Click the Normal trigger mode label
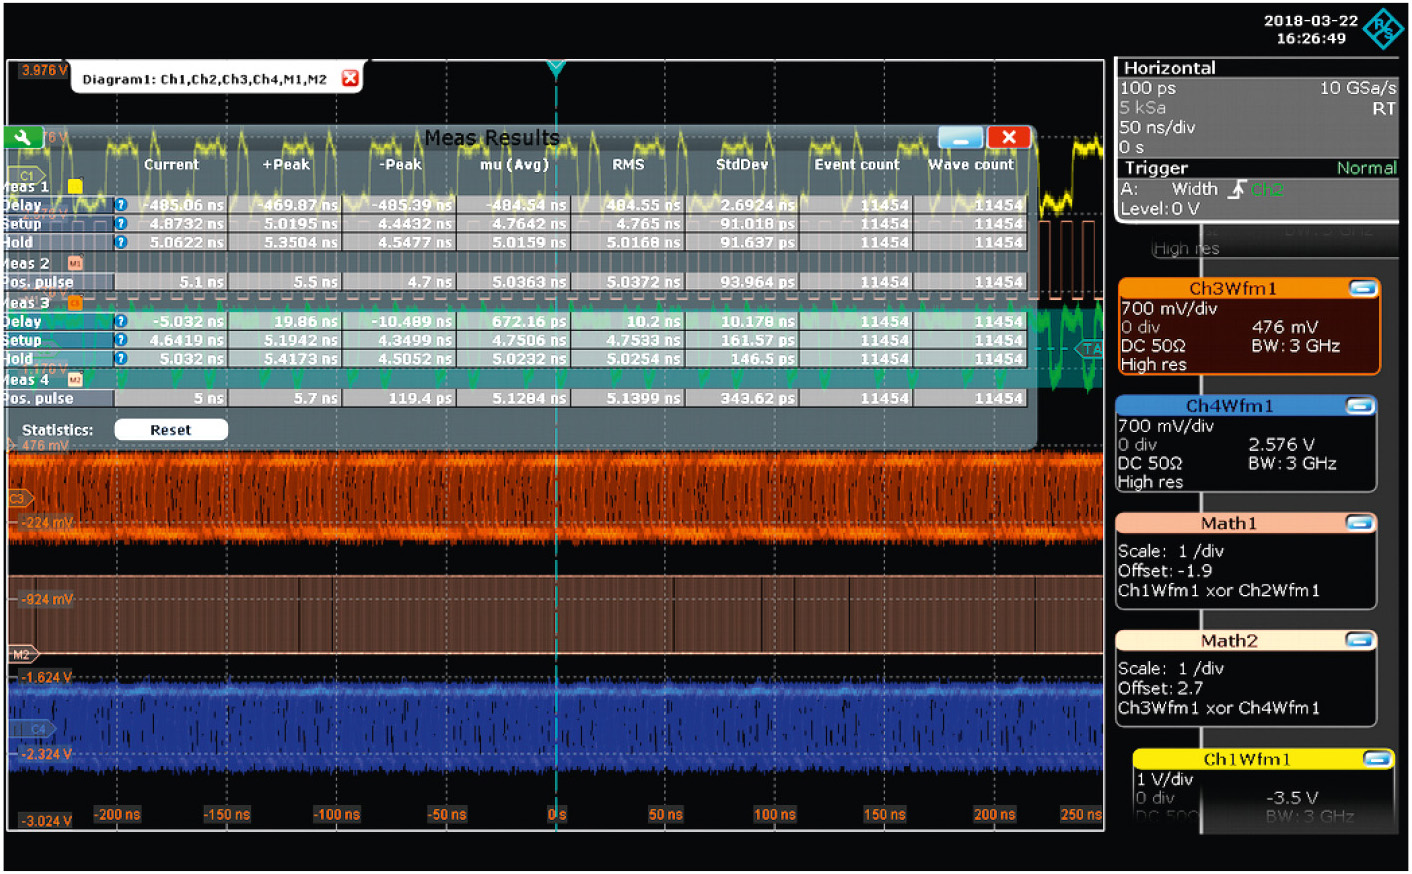Viewport: 1412px width, 874px height. 1366,168
